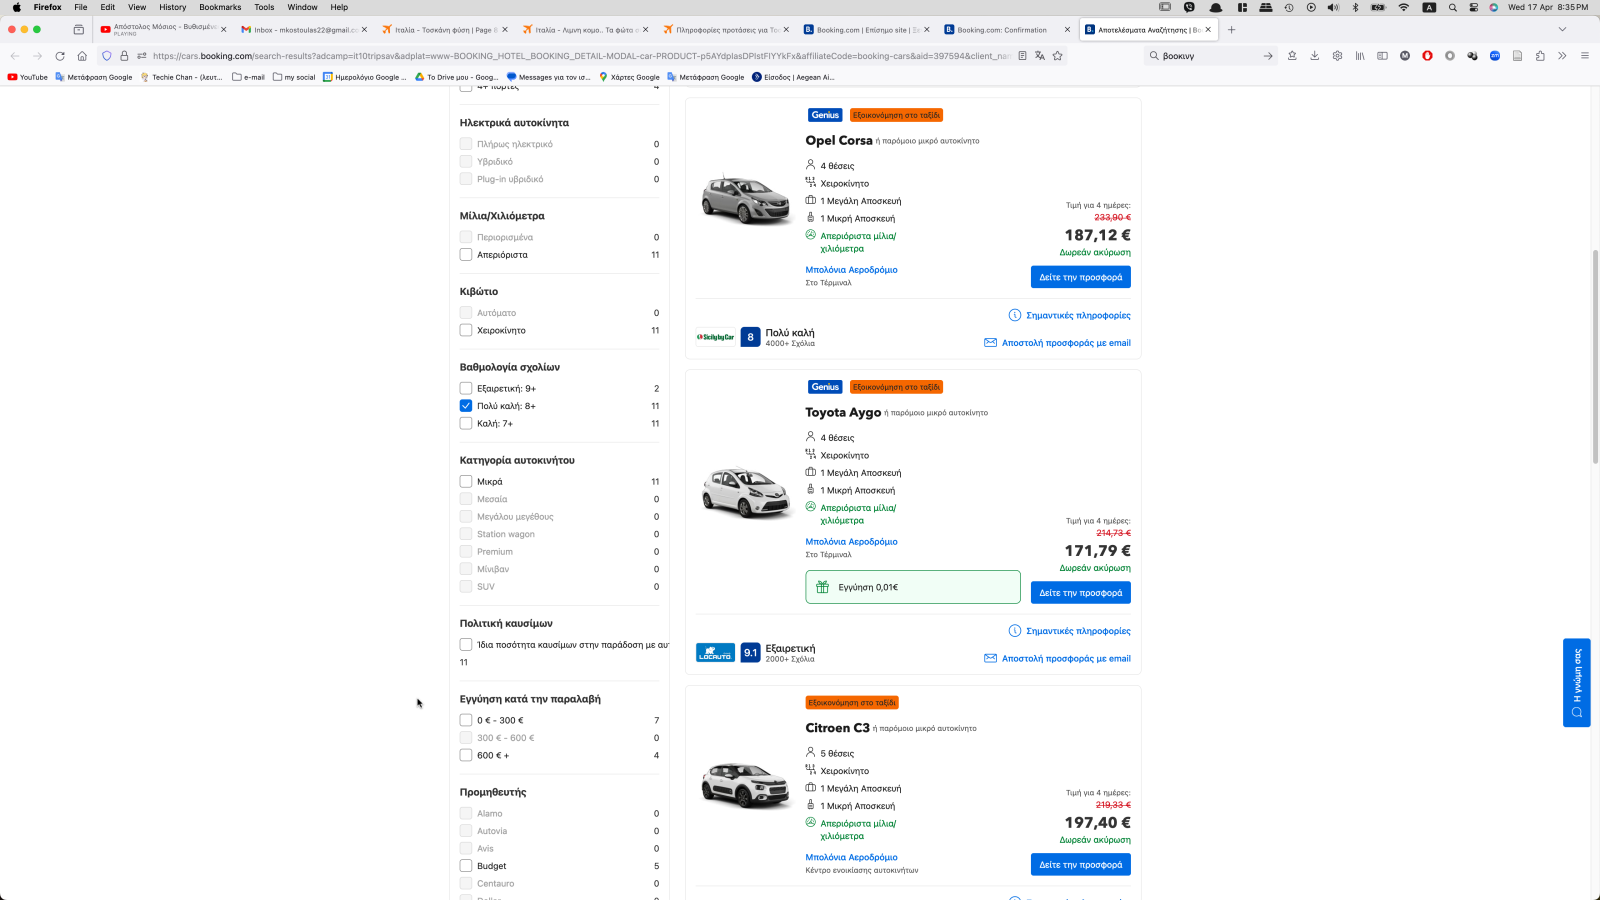
Task: Switch to the Booking.com: Confirmation tab
Action: tap(1004, 30)
